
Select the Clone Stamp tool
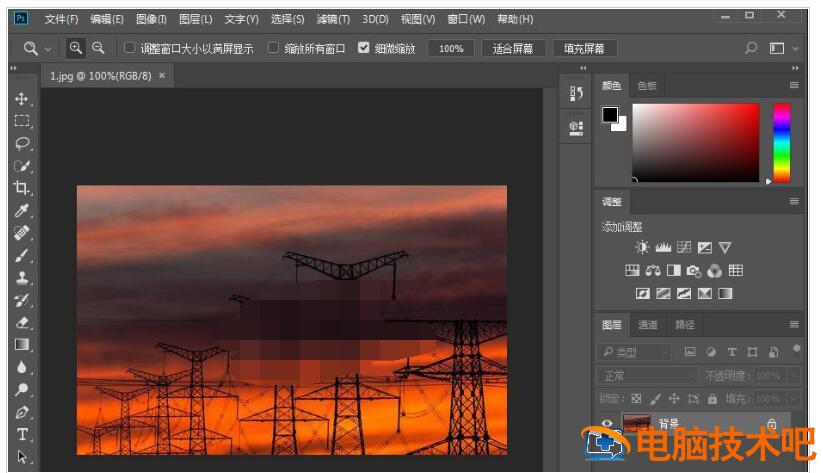pyautogui.click(x=21, y=278)
